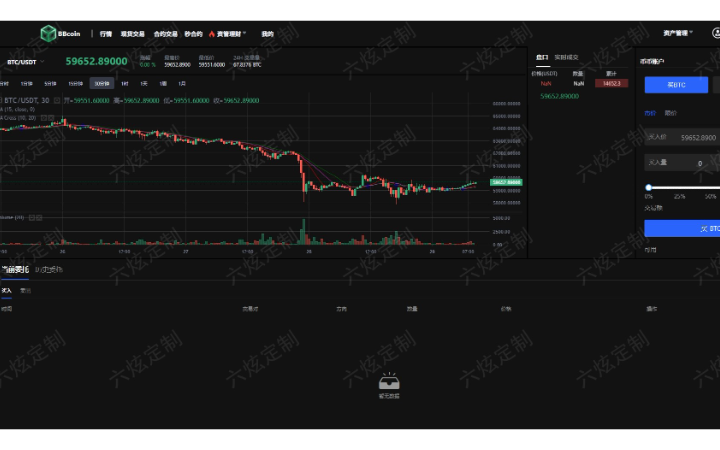
Task: Open the 秒合约 menu item
Action: (193, 34)
